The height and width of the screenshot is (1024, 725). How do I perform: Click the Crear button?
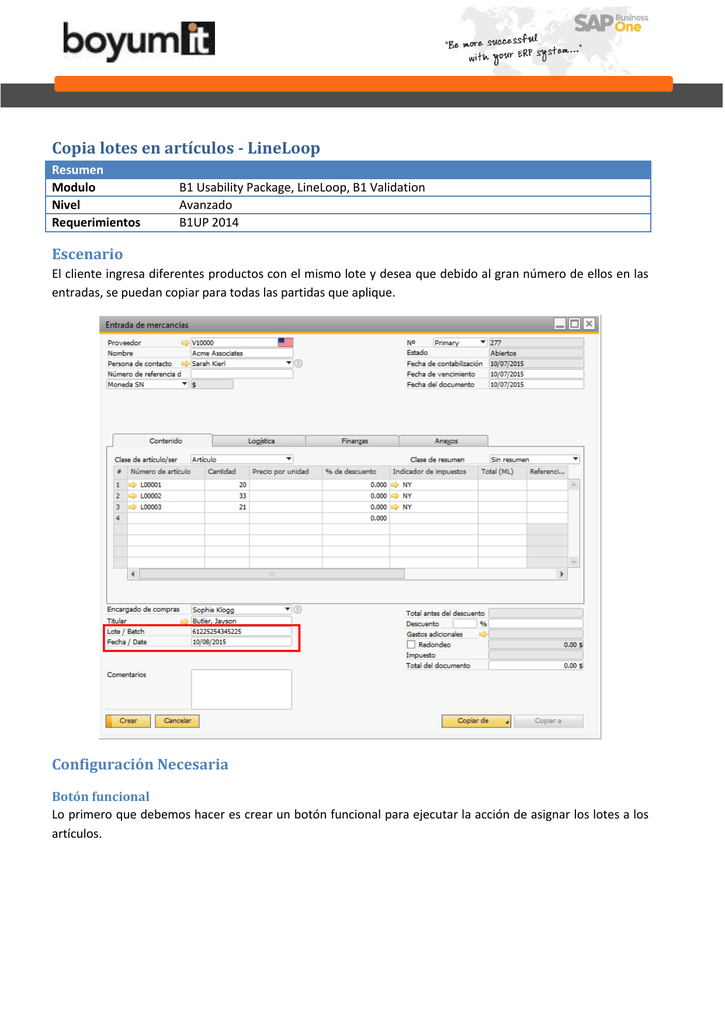pos(128,721)
